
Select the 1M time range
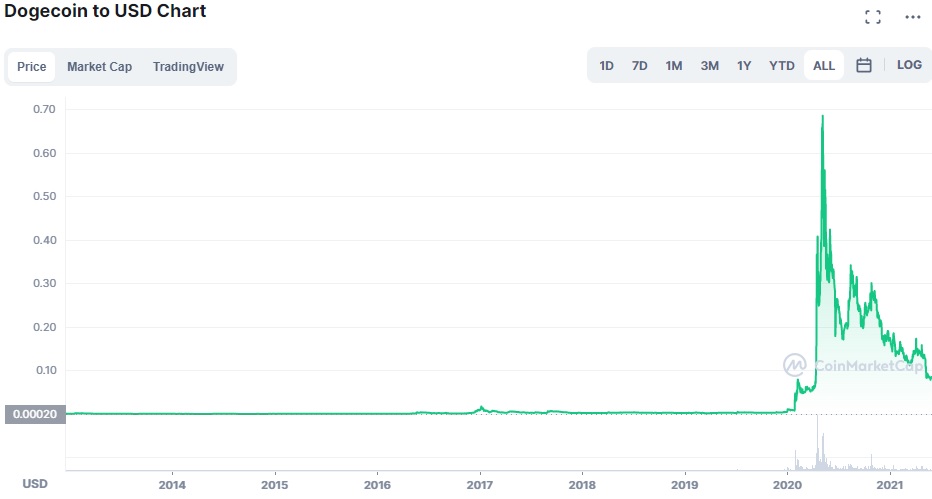tap(673, 66)
